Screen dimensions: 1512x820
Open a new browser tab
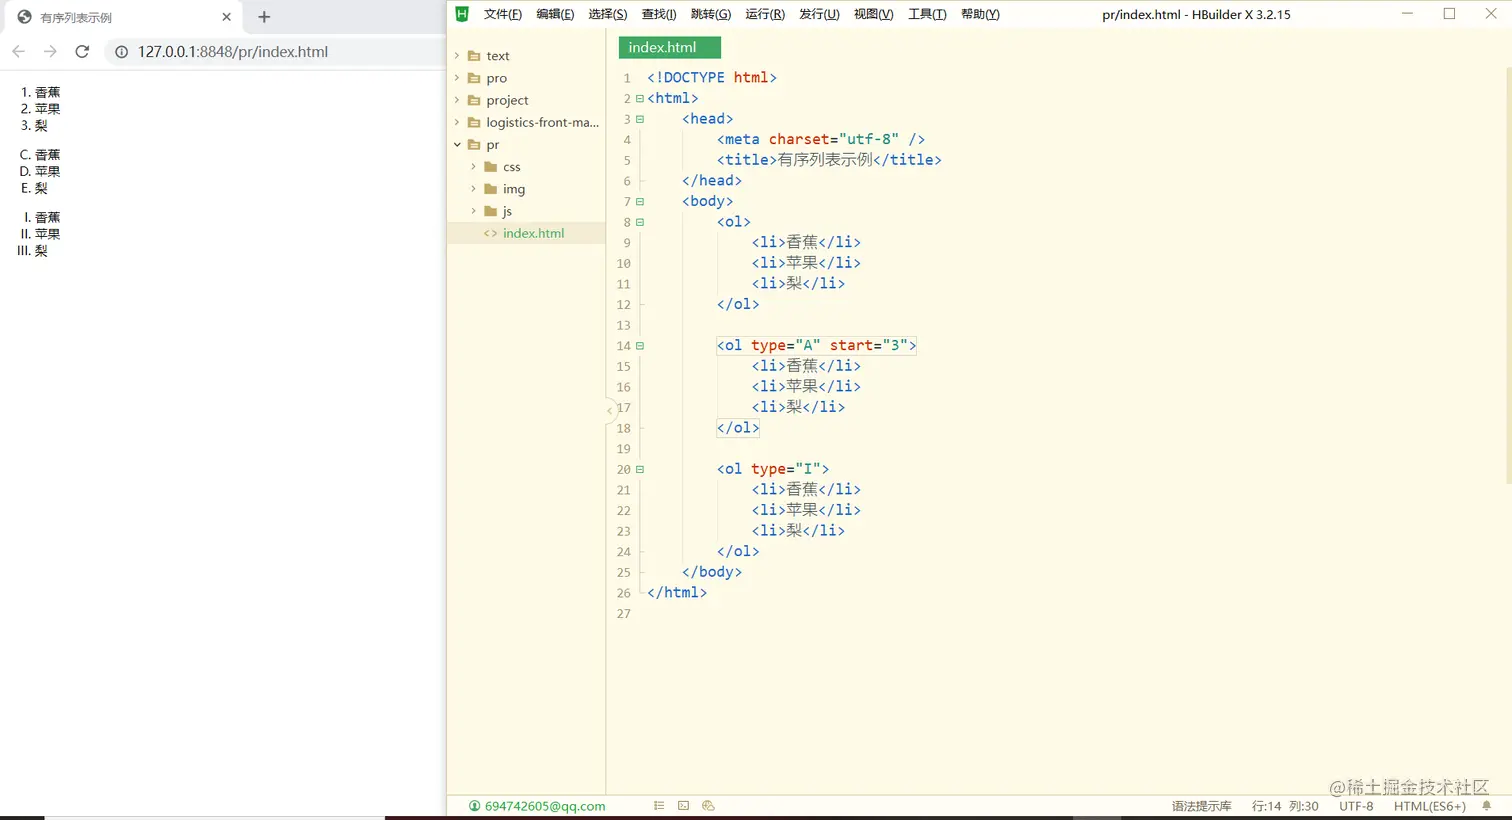click(264, 17)
